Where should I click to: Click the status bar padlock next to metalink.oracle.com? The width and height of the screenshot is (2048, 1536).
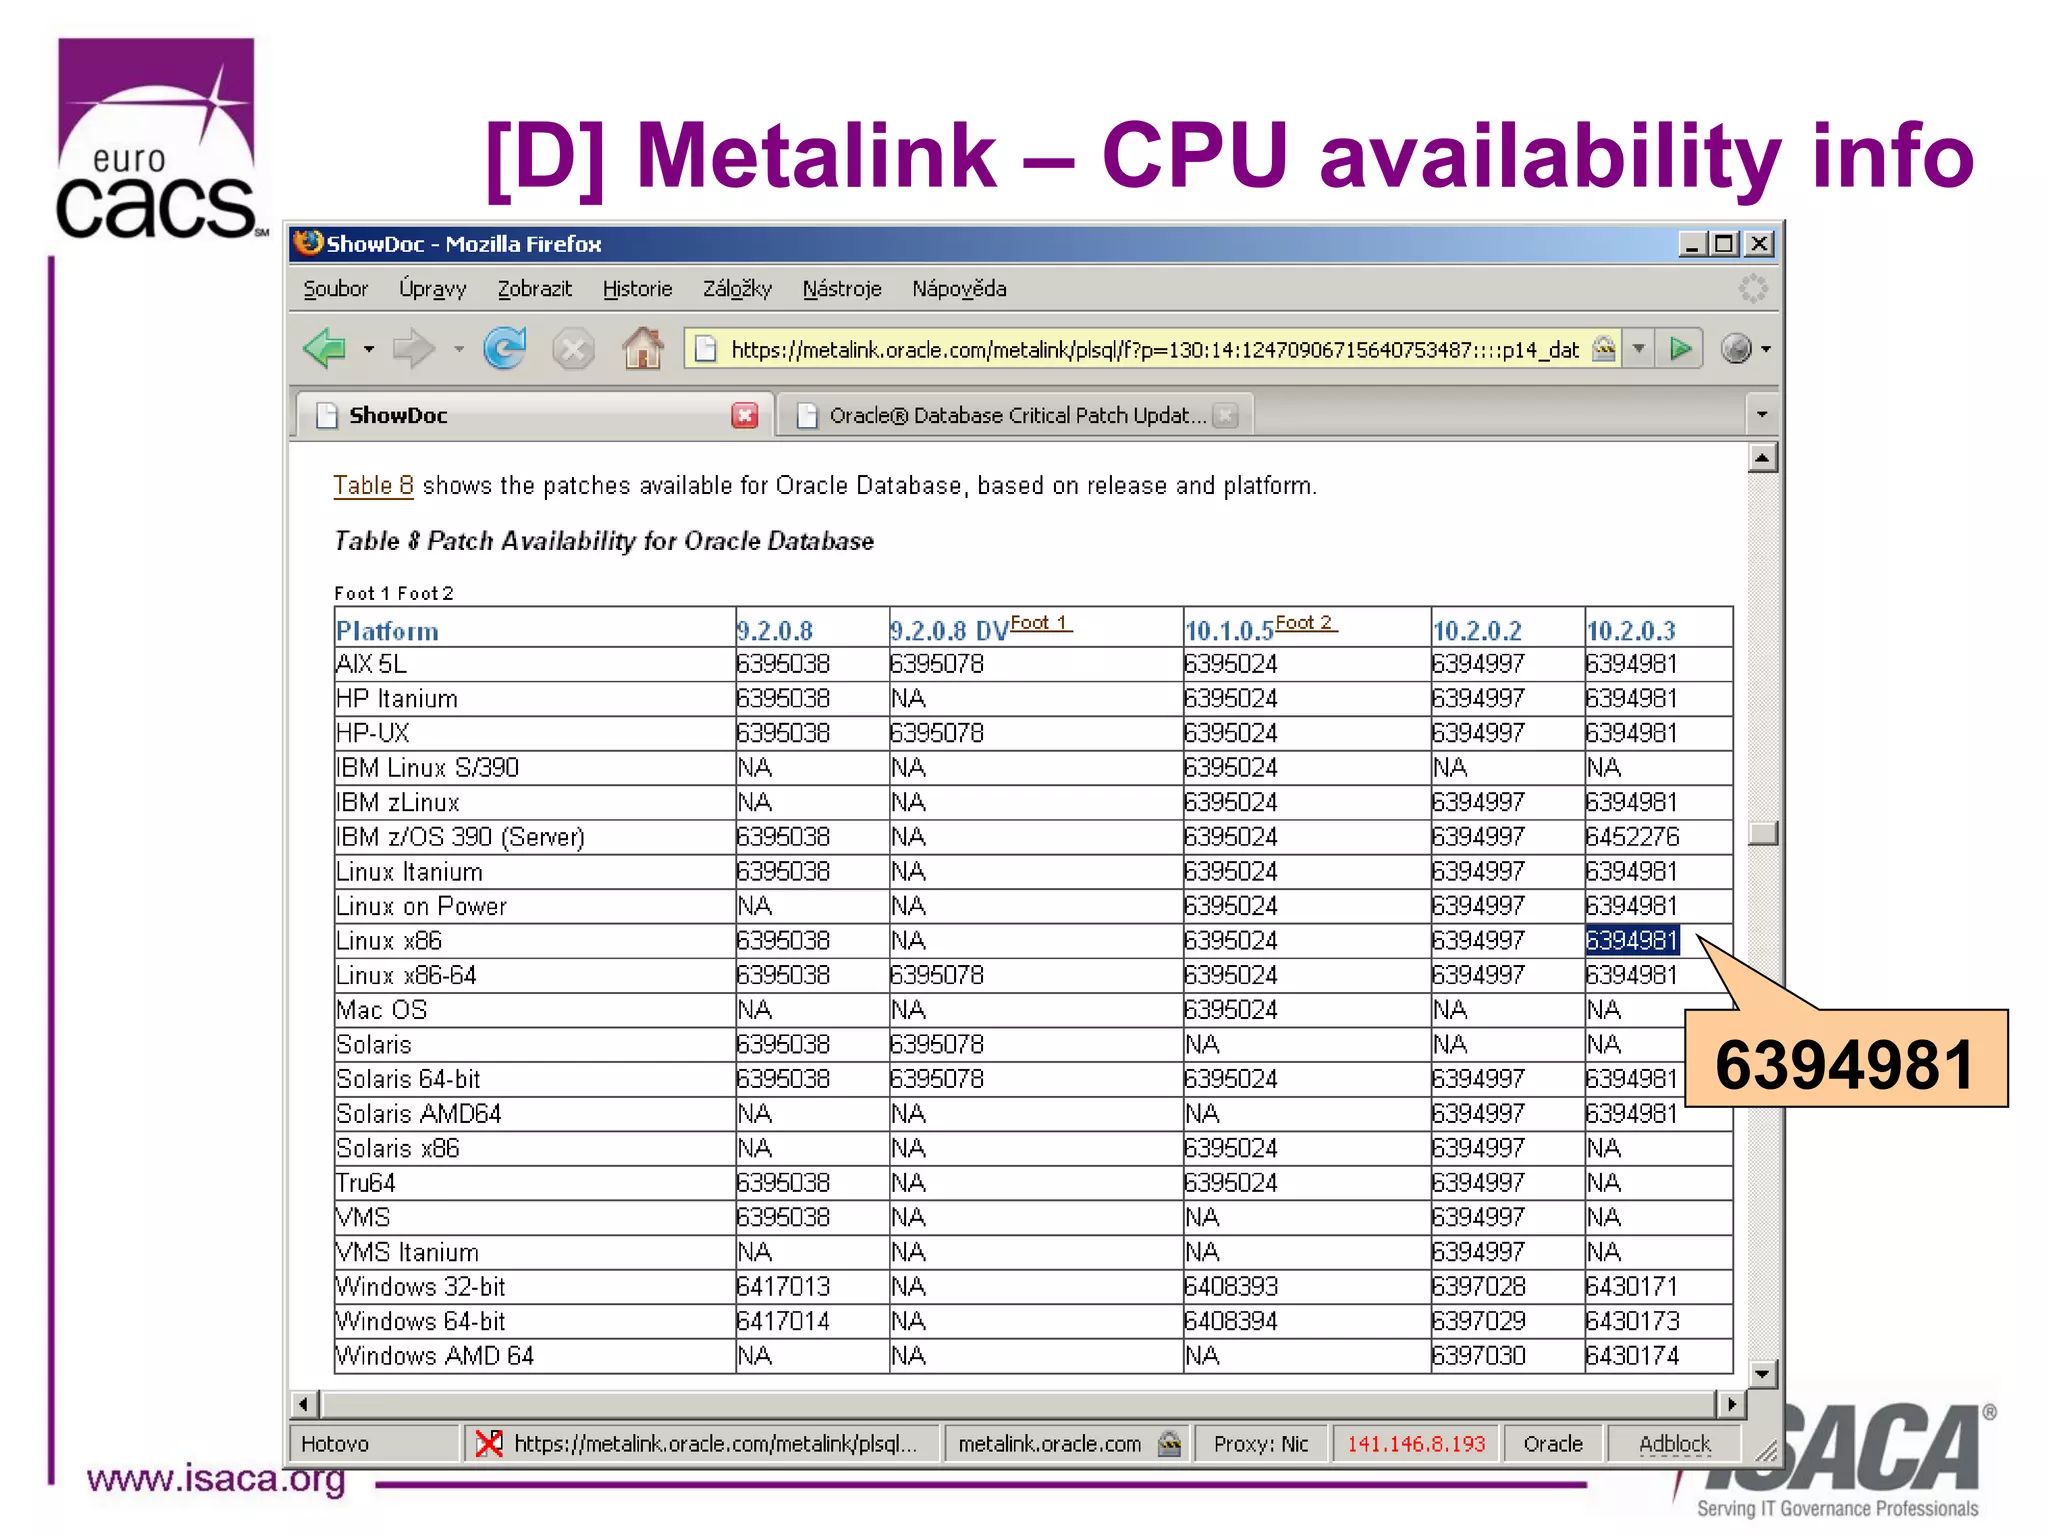pos(1169,1444)
